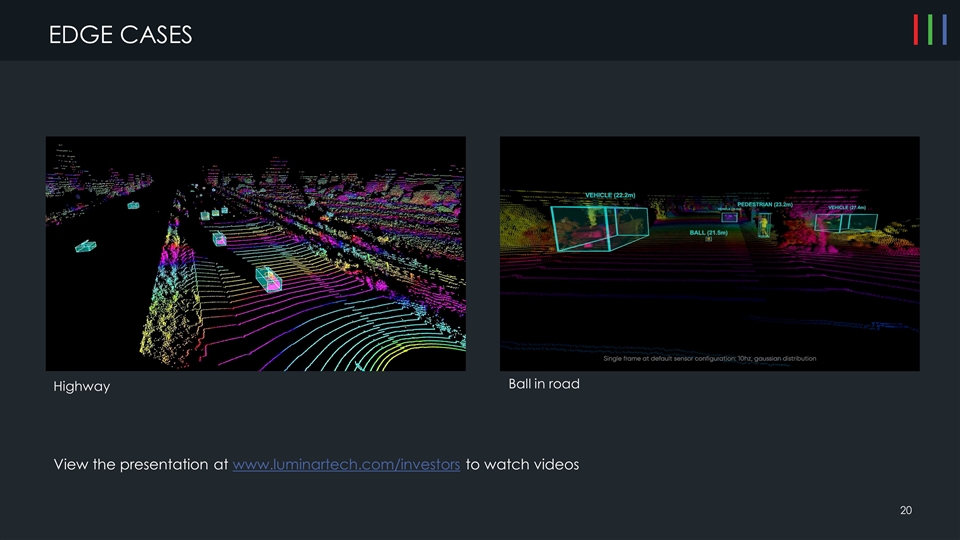Viewport: 960px width, 540px height.
Task: Click the far-left vehicle box on highway image
Action: pos(86,246)
